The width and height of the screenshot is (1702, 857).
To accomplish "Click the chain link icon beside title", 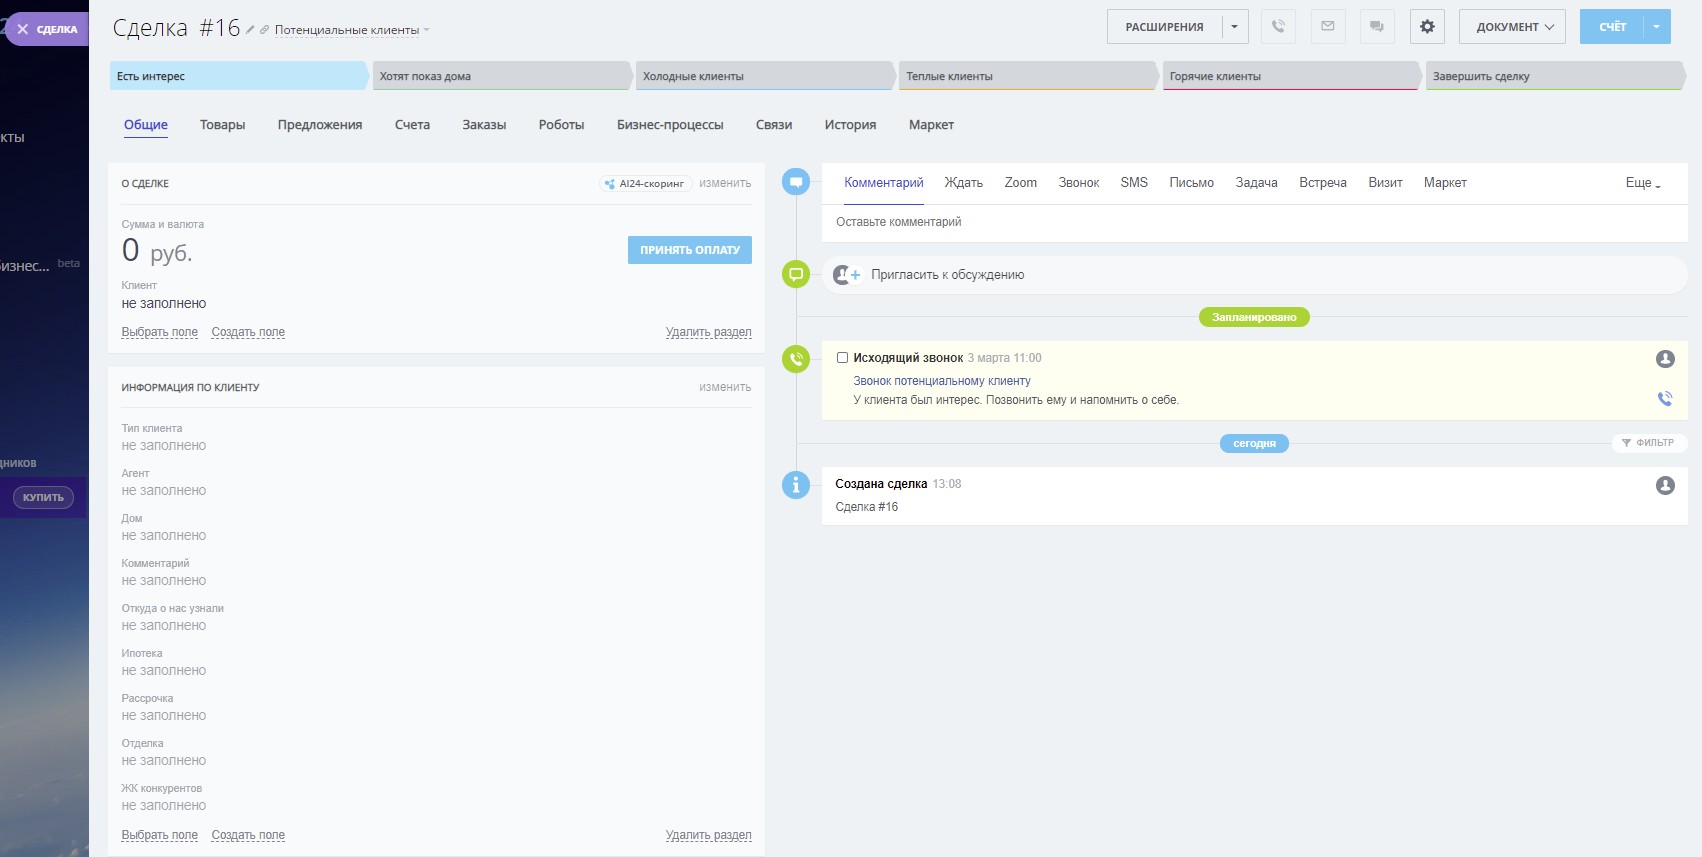I will coord(264,30).
